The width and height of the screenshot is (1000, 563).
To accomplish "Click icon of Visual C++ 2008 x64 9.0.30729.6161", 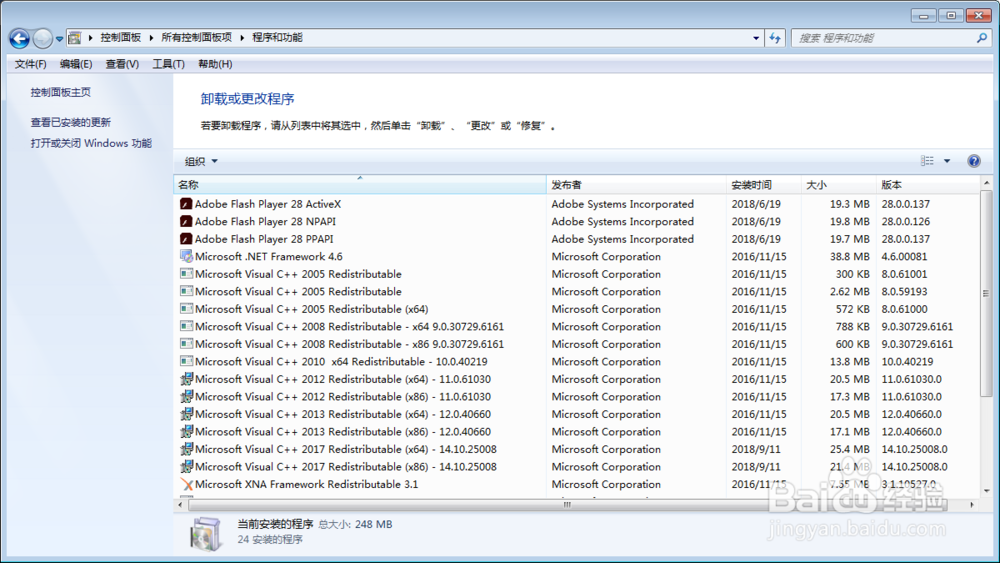I will tap(186, 326).
